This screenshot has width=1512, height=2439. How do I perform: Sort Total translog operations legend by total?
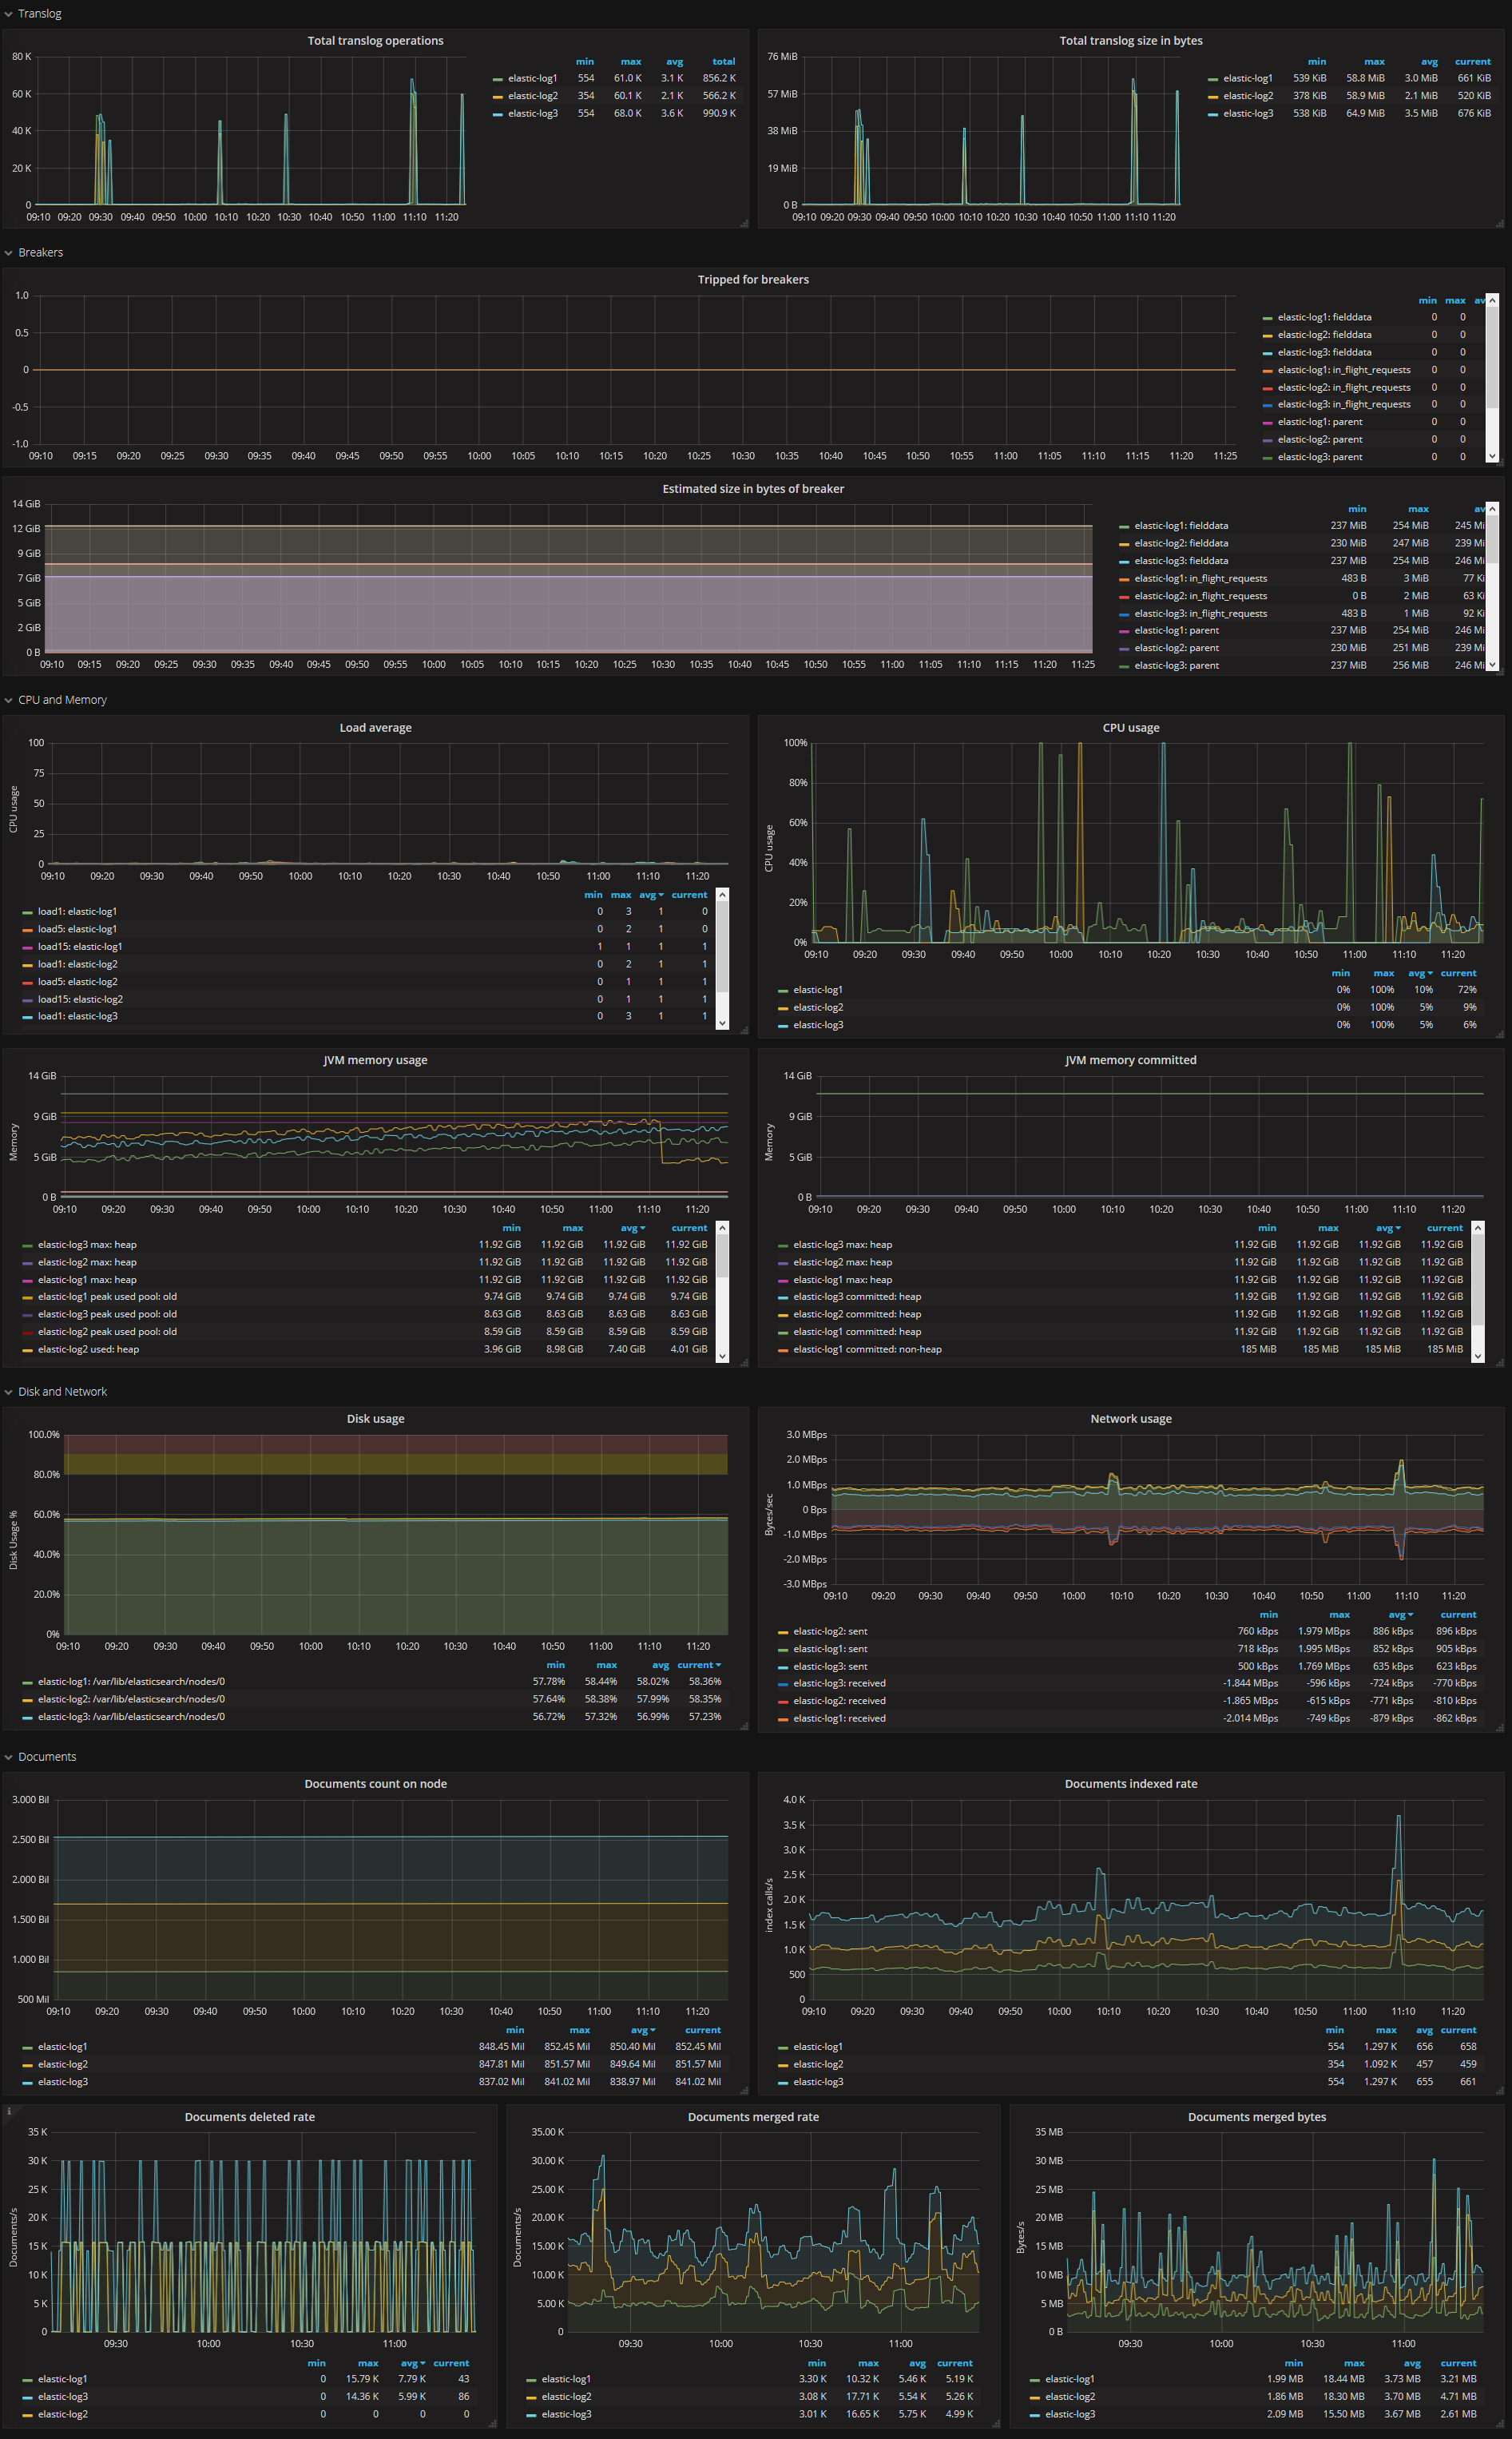(x=724, y=62)
